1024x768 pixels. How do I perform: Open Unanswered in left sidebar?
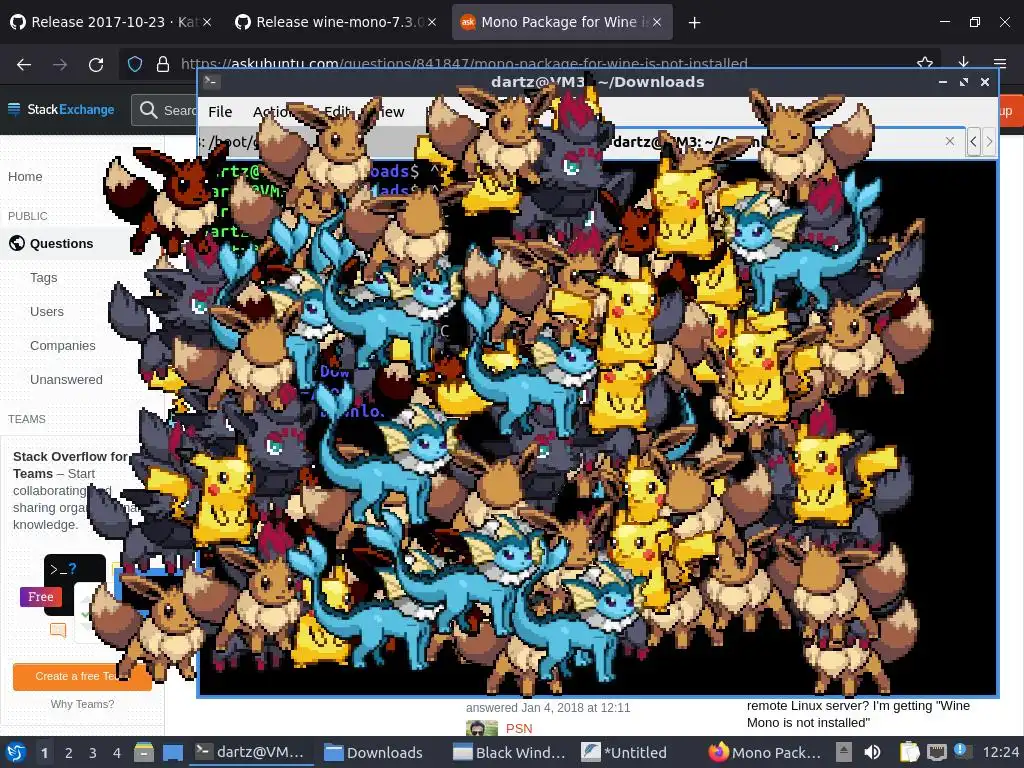coord(66,379)
